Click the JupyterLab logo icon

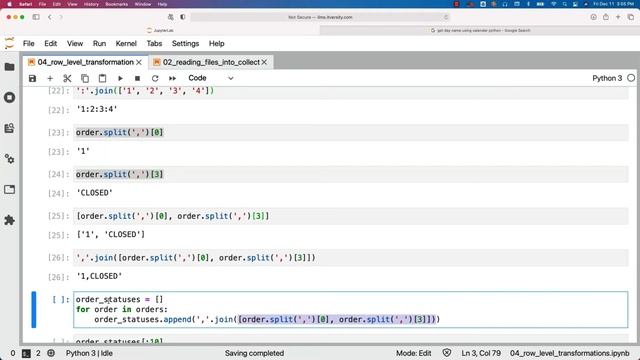point(9,43)
